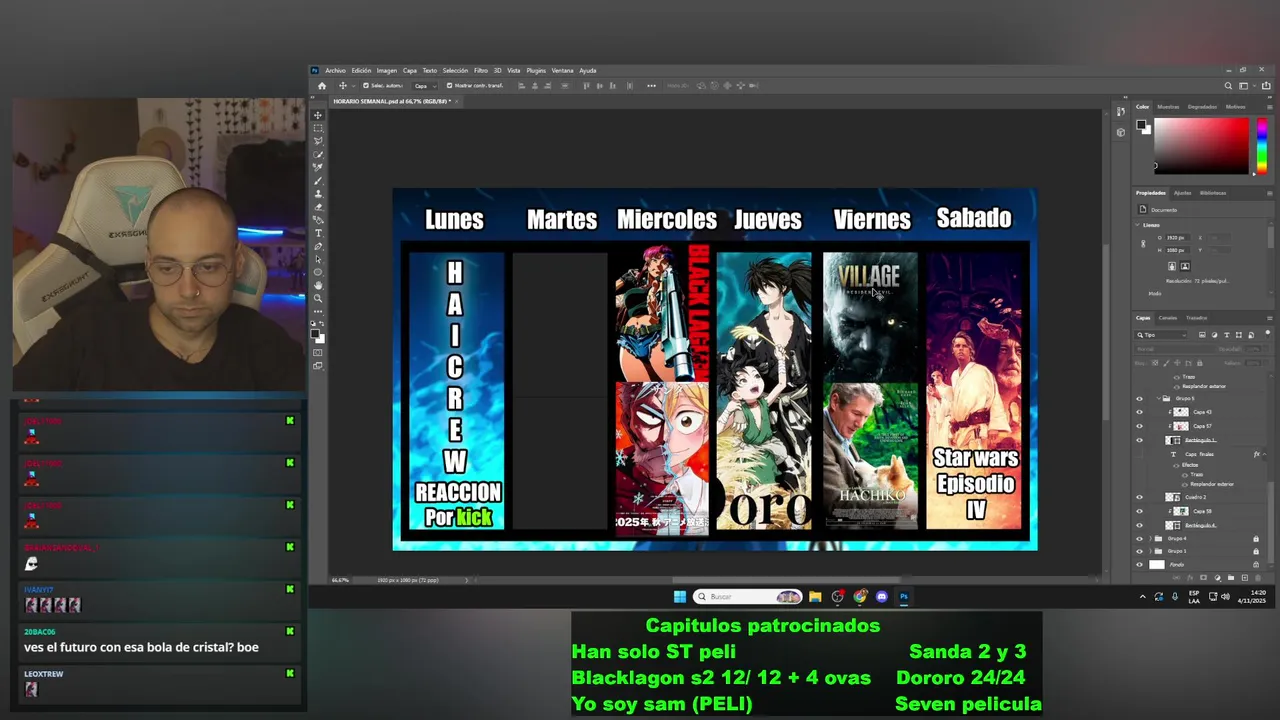
Task: Open the Ventana menu
Action: [563, 71]
